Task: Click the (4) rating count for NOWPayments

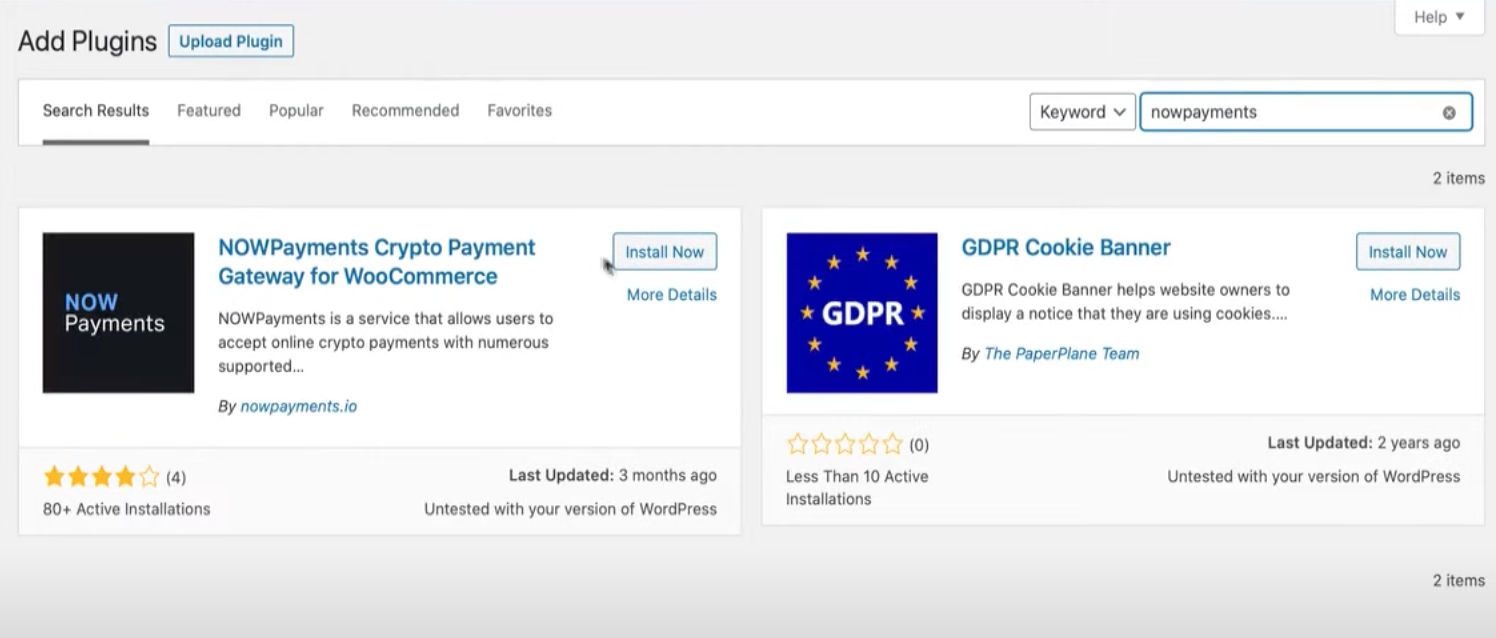Action: pos(176,478)
